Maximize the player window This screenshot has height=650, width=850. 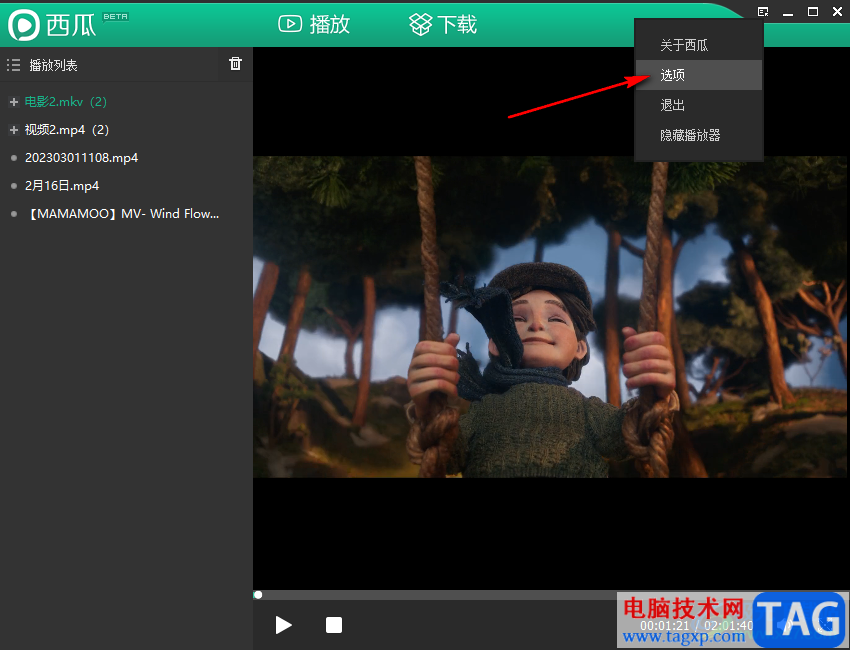[x=813, y=12]
